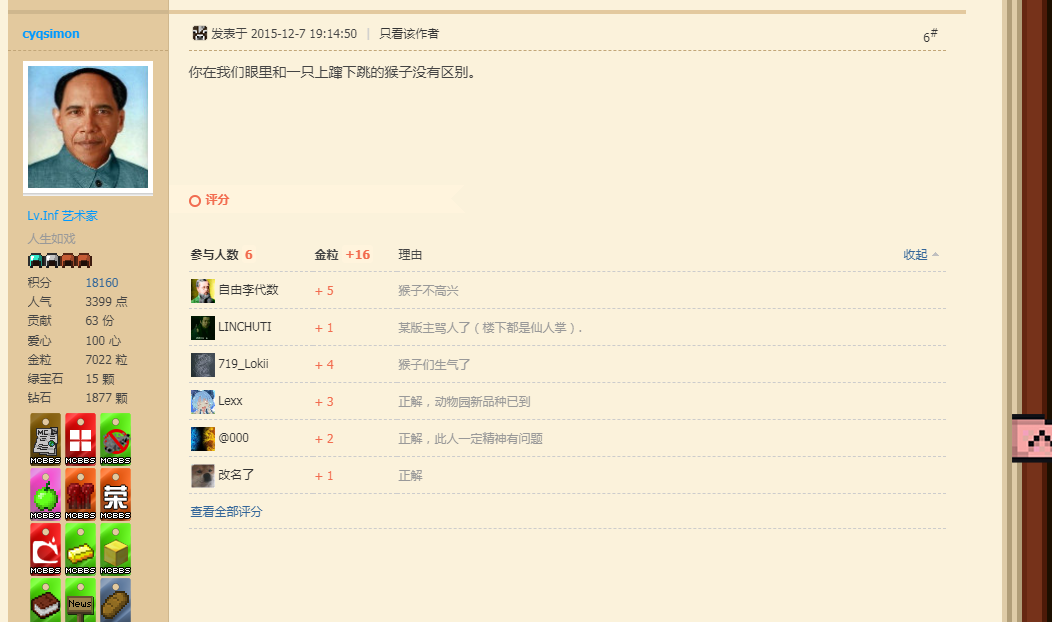This screenshot has height=622, width=1052.
Task: Open avatar of rater LINCHUTI
Action: 203,327
